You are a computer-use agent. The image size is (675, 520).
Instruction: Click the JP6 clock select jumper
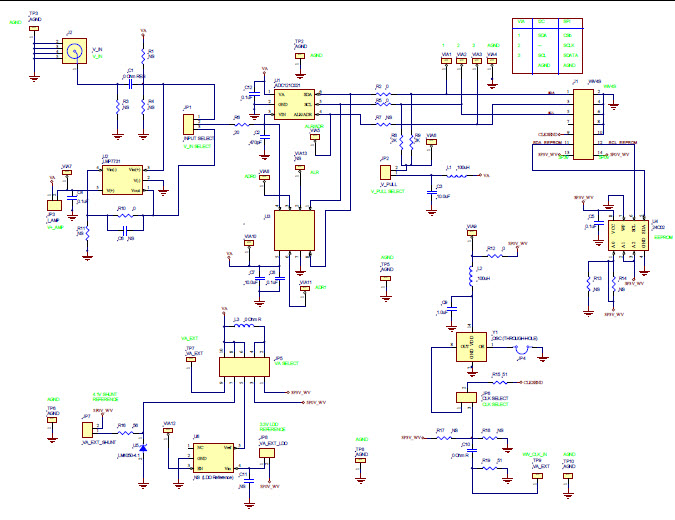[x=465, y=396]
